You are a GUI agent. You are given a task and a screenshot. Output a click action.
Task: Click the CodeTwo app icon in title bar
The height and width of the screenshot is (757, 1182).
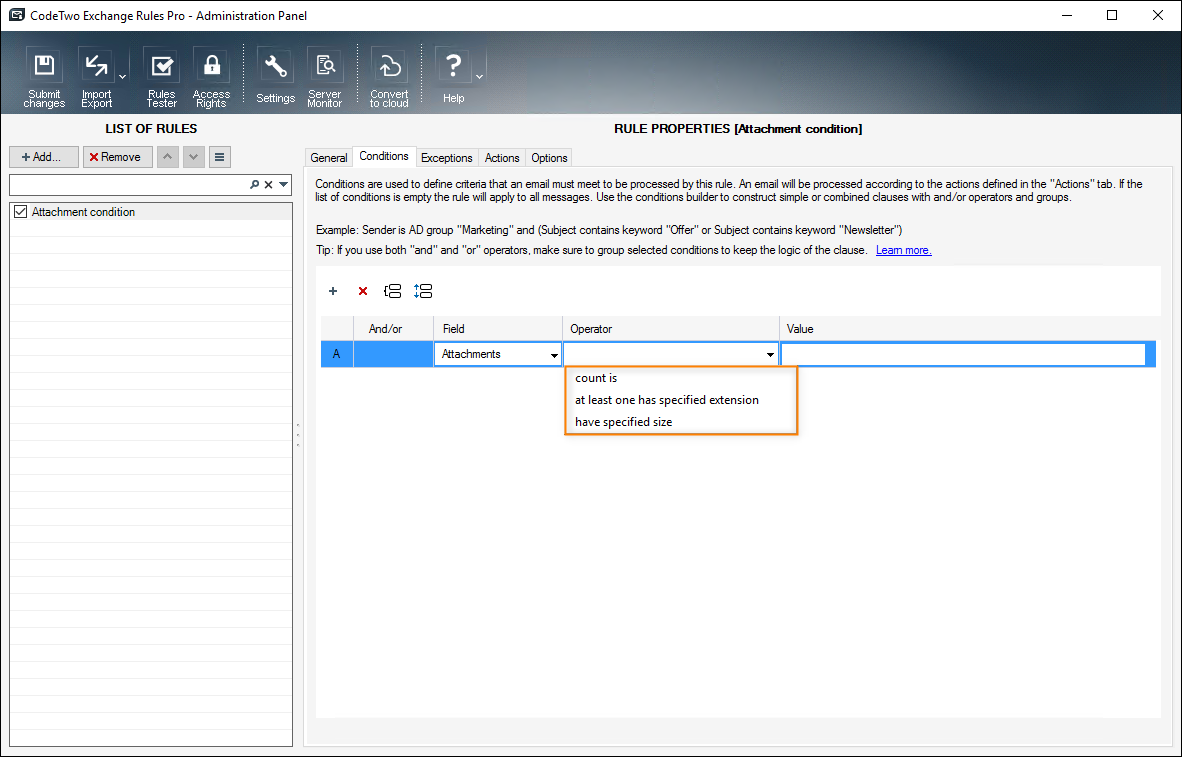(17, 15)
